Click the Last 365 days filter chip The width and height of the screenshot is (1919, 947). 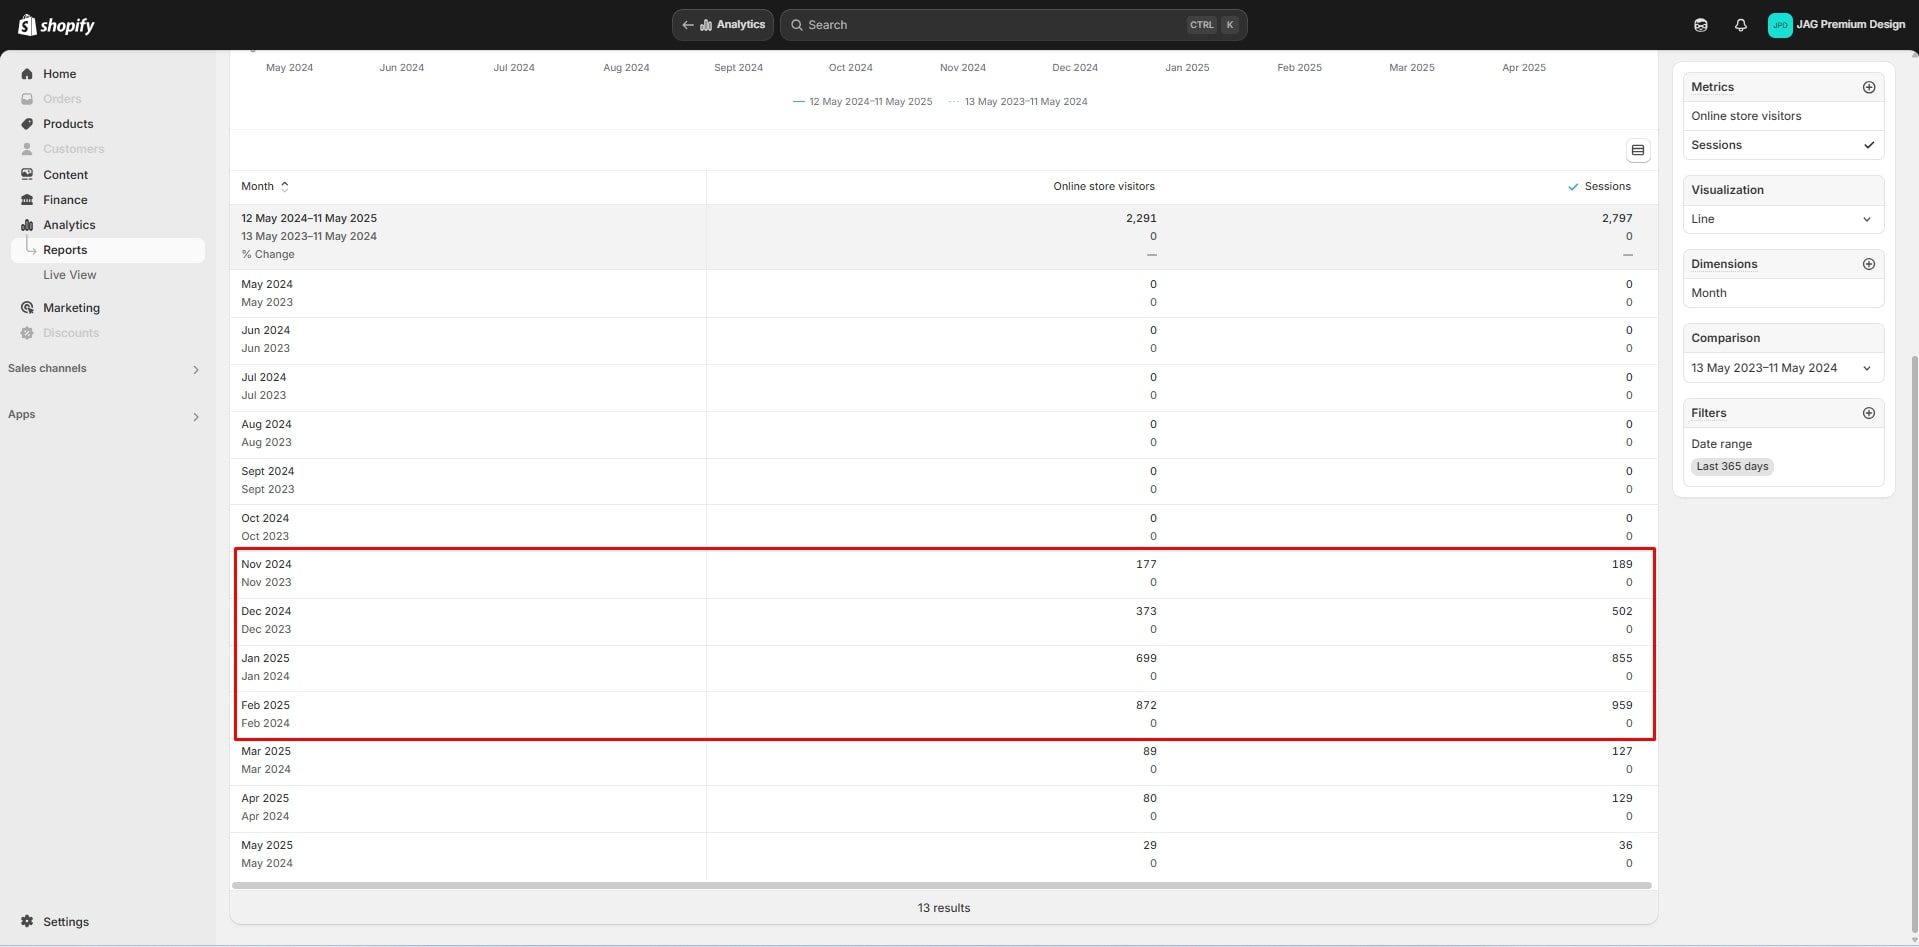click(1732, 466)
